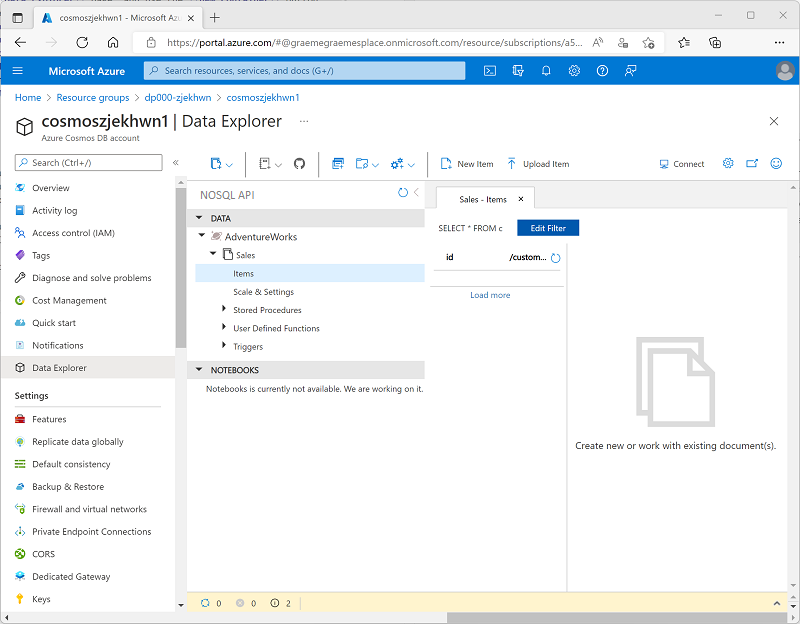This screenshot has width=800, height=624.
Task: Collapse the NOTEBOOKS section
Action: tap(199, 369)
